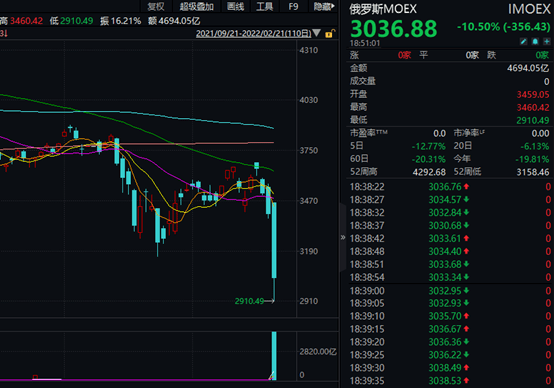The height and width of the screenshot is (388, 554).
Task: Click the -10.50% (-356.43) change value
Action: pos(503,27)
